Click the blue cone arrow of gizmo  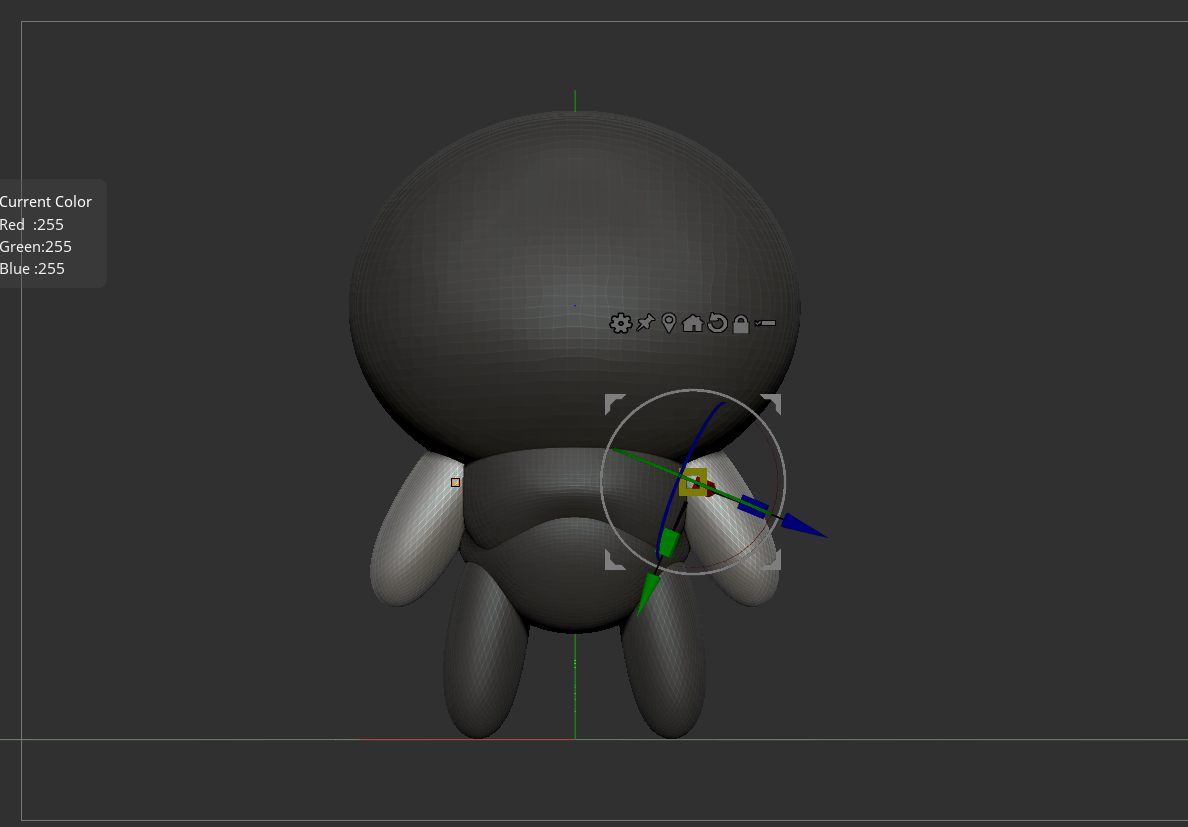[804, 526]
